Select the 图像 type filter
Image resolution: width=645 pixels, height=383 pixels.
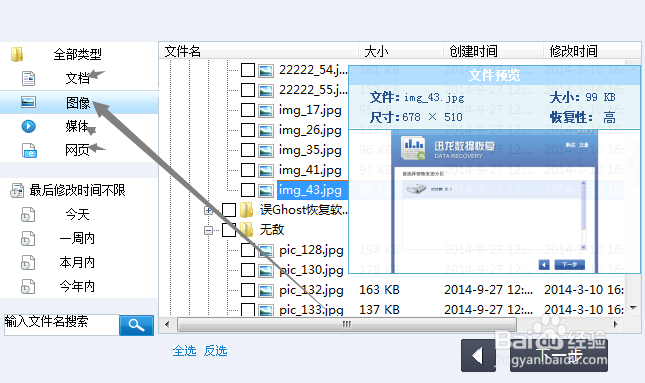[79, 102]
